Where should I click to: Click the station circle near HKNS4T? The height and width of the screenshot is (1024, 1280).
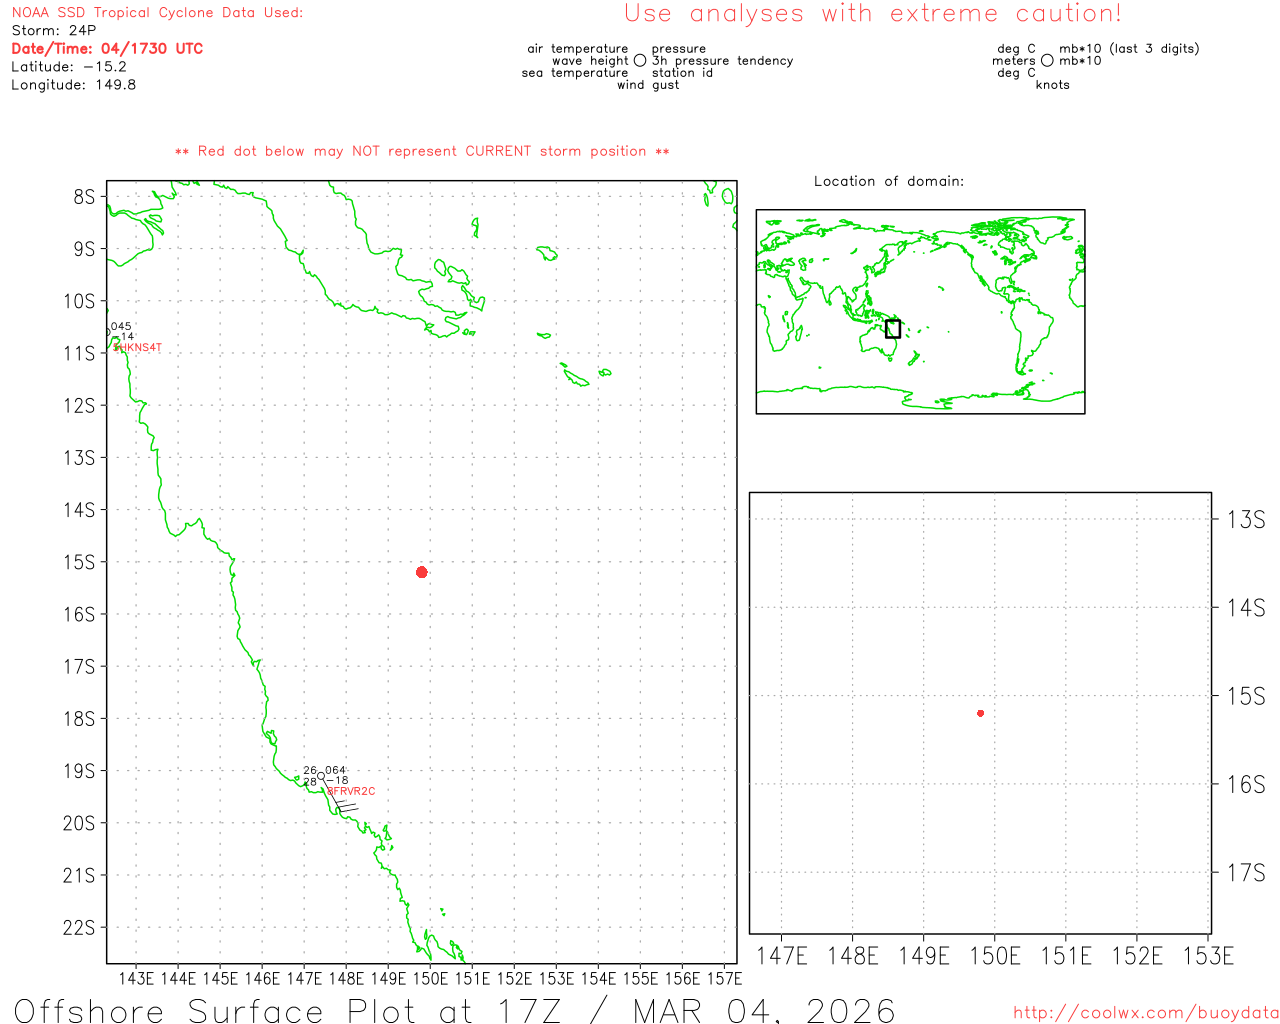pos(108,333)
